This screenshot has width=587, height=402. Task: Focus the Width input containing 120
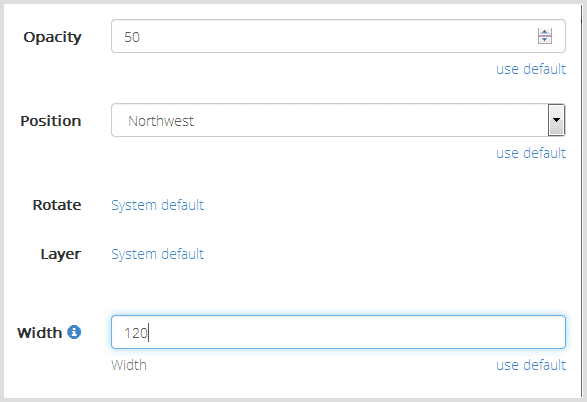click(338, 332)
